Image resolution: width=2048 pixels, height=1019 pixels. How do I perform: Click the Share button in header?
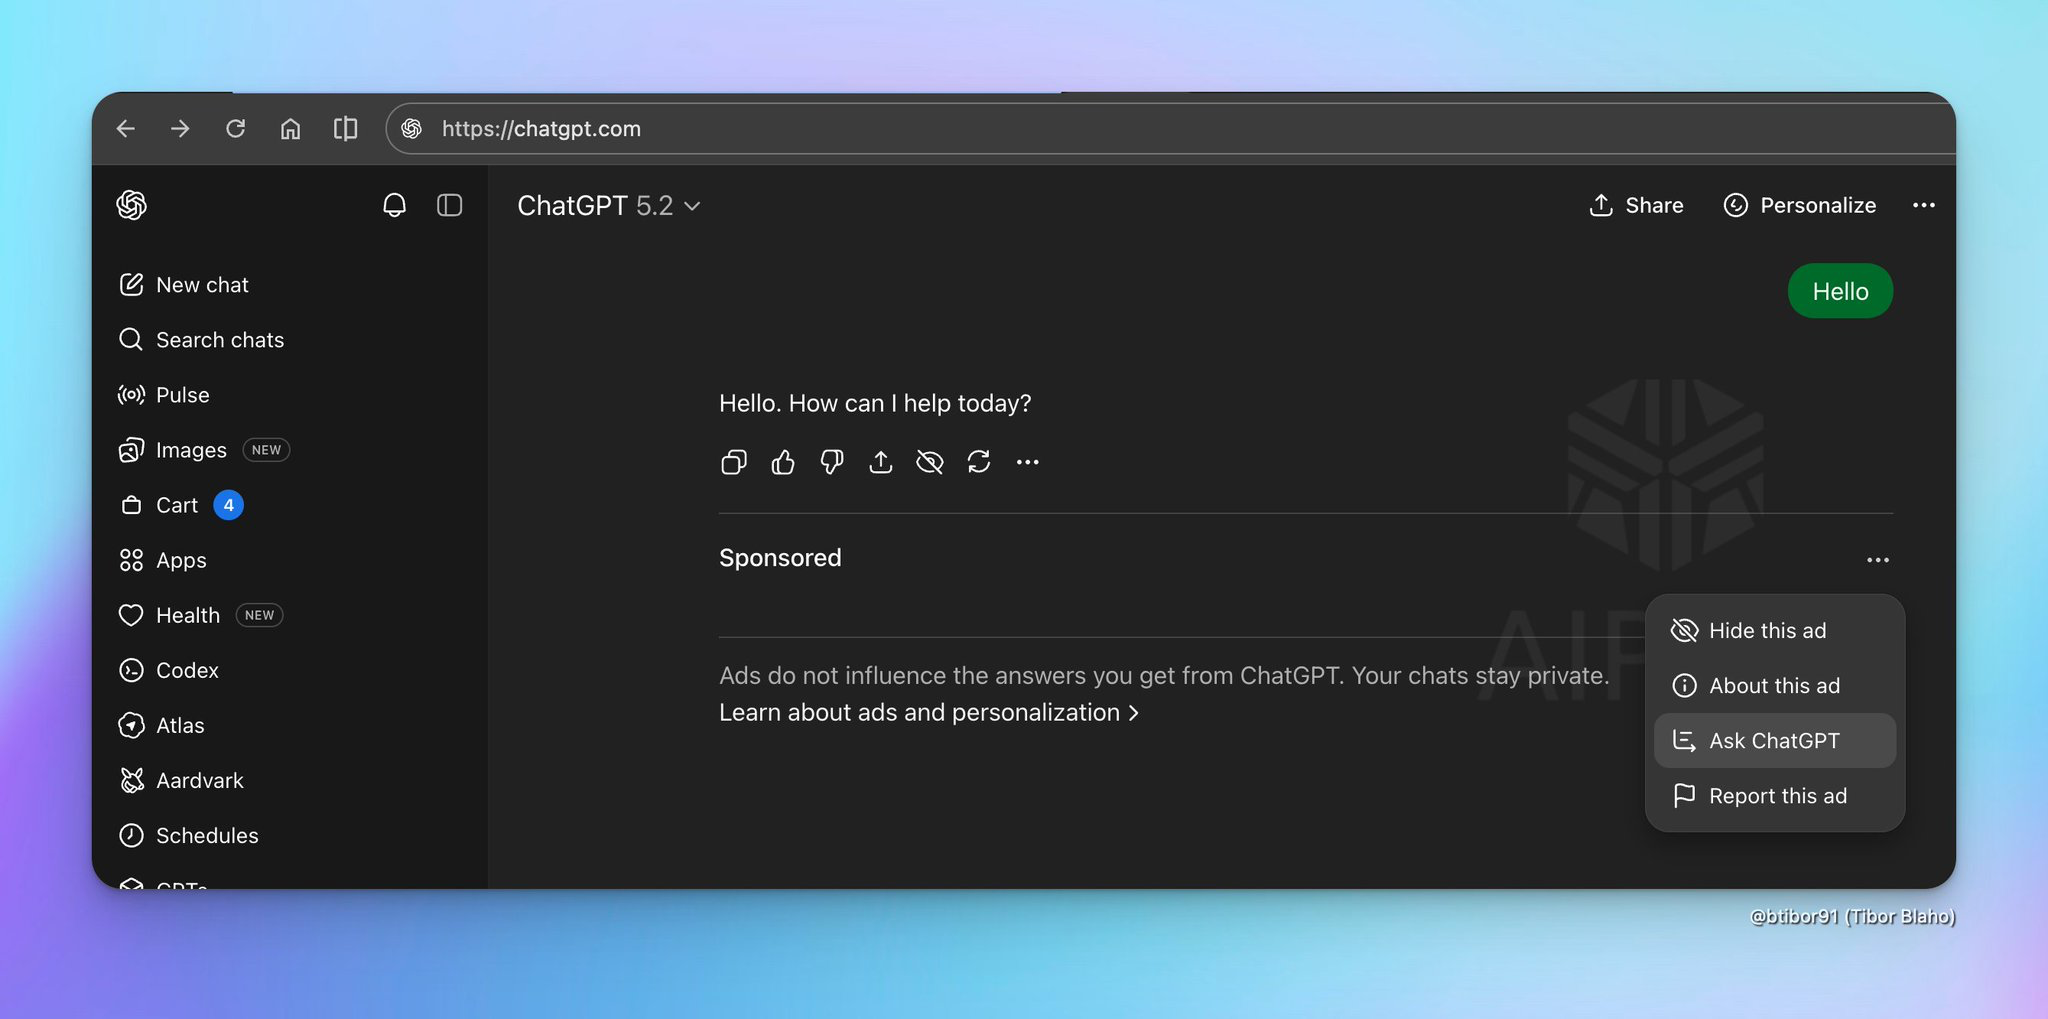tap(1636, 205)
